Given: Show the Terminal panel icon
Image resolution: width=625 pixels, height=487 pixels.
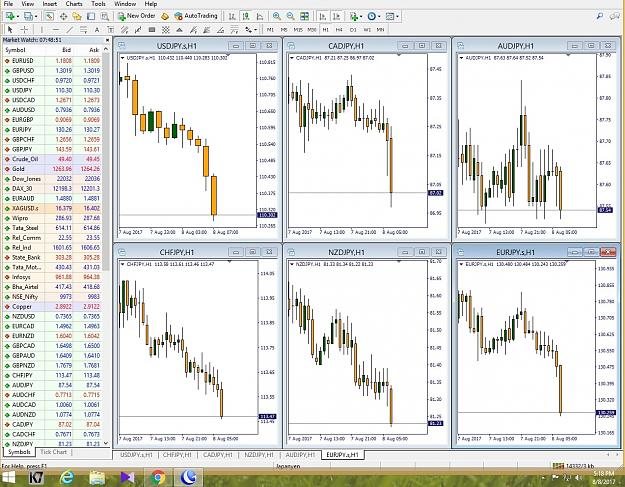Looking at the screenshot, I should click(91, 16).
